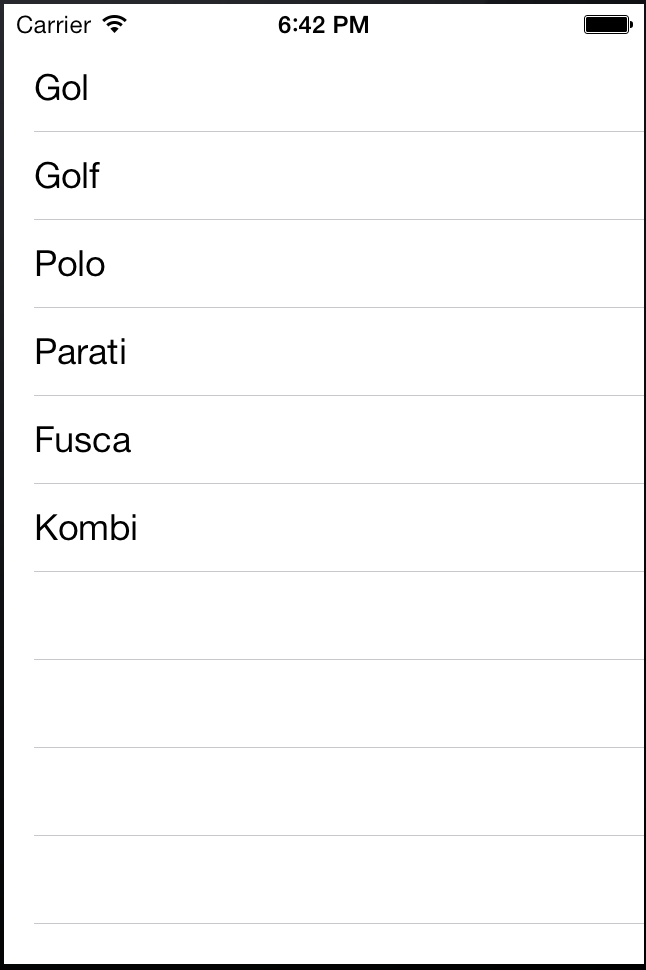Tap the first empty row below Kombi

pyautogui.click(x=323, y=616)
